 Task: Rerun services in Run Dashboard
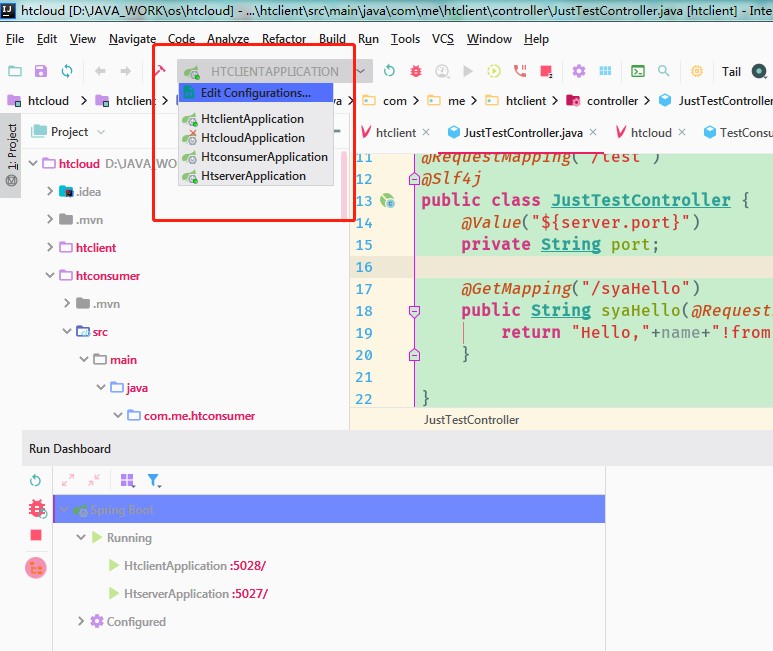click(x=36, y=481)
